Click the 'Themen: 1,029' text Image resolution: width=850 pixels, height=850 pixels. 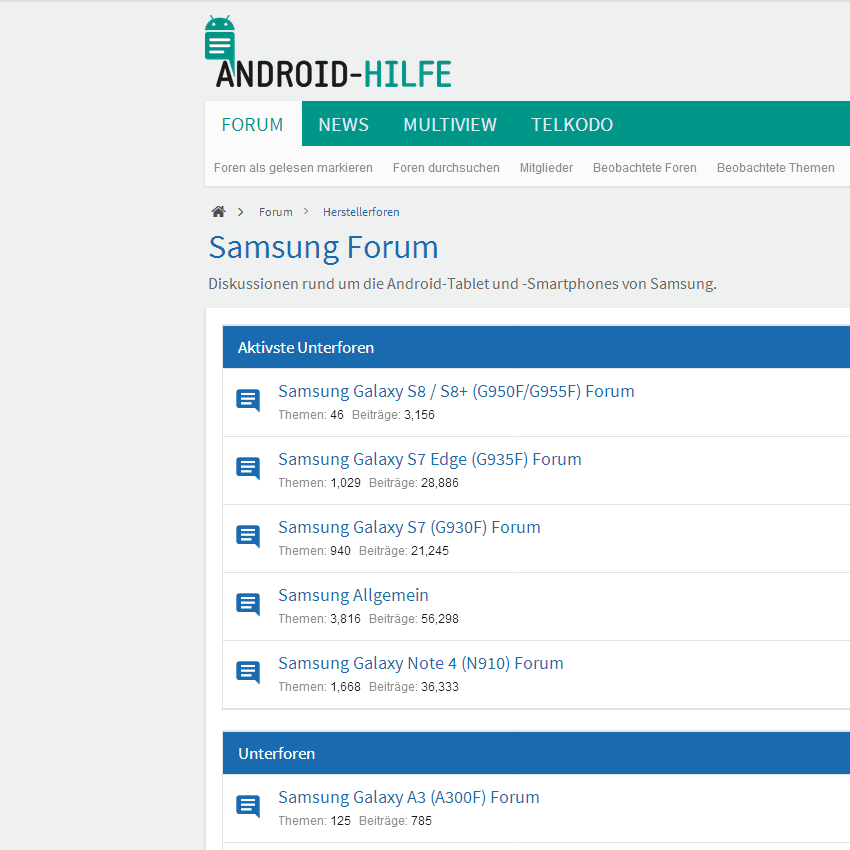pos(319,482)
